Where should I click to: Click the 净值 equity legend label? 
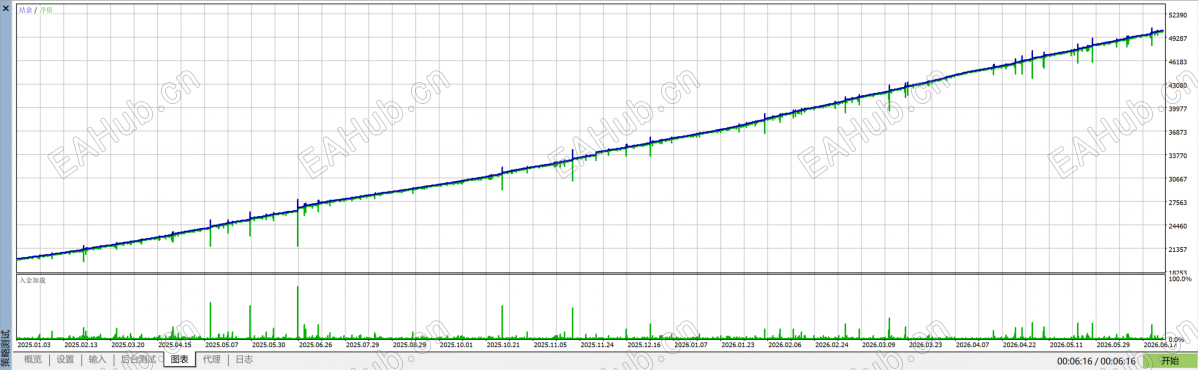click(x=46, y=10)
